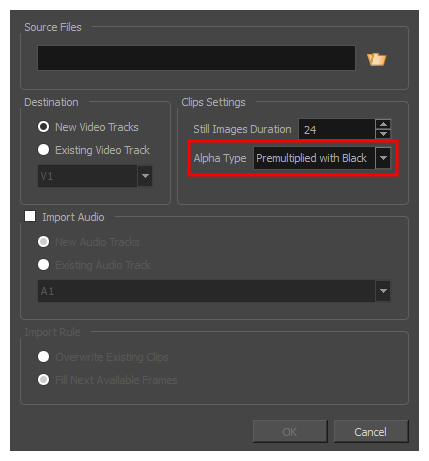Screen dimensions: 429x461
Task: Increase Still Images Duration with up arrow
Action: click(x=383, y=124)
